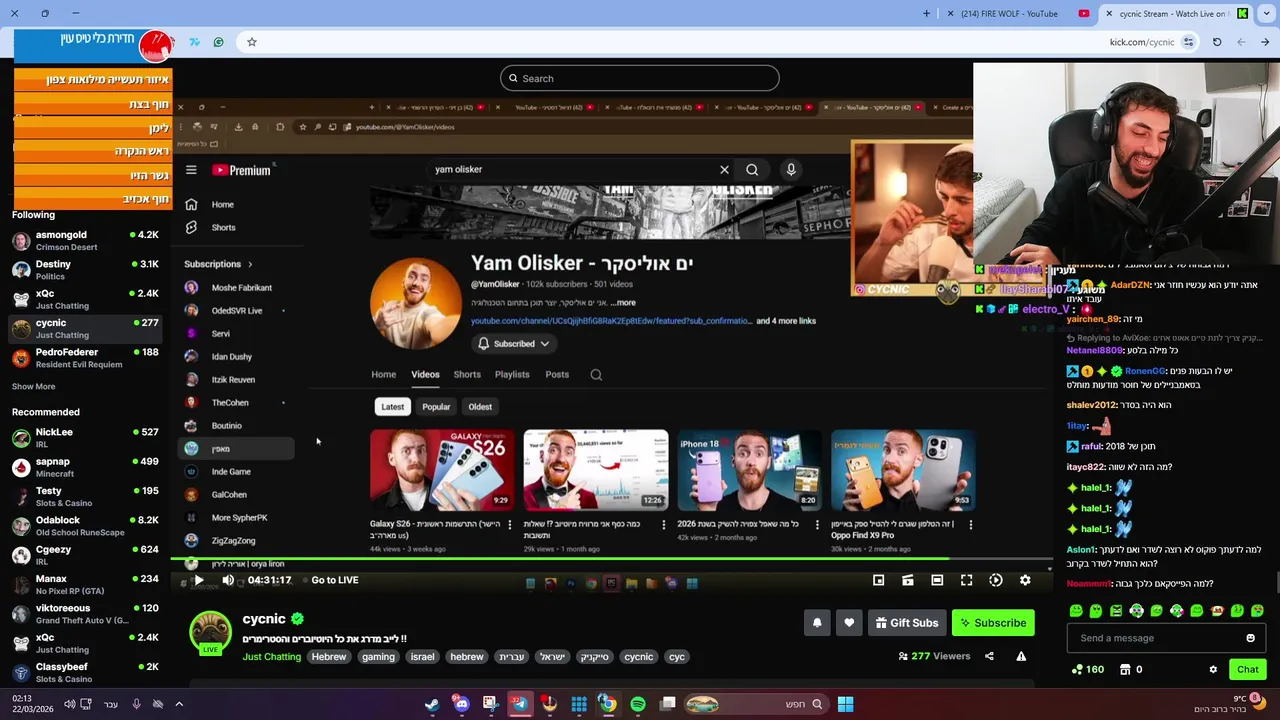This screenshot has height=720, width=1280.
Task: Click the Gift Subs button
Action: (907, 623)
